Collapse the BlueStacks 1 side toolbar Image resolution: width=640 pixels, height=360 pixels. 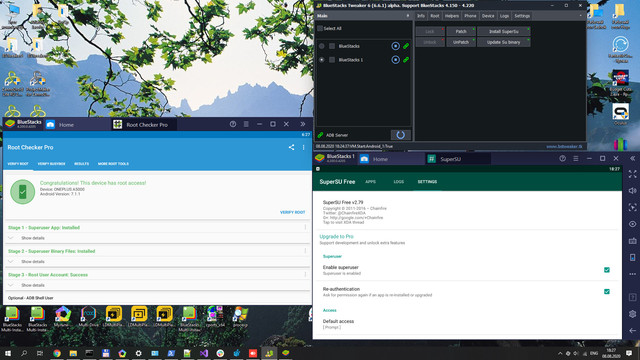point(632,158)
